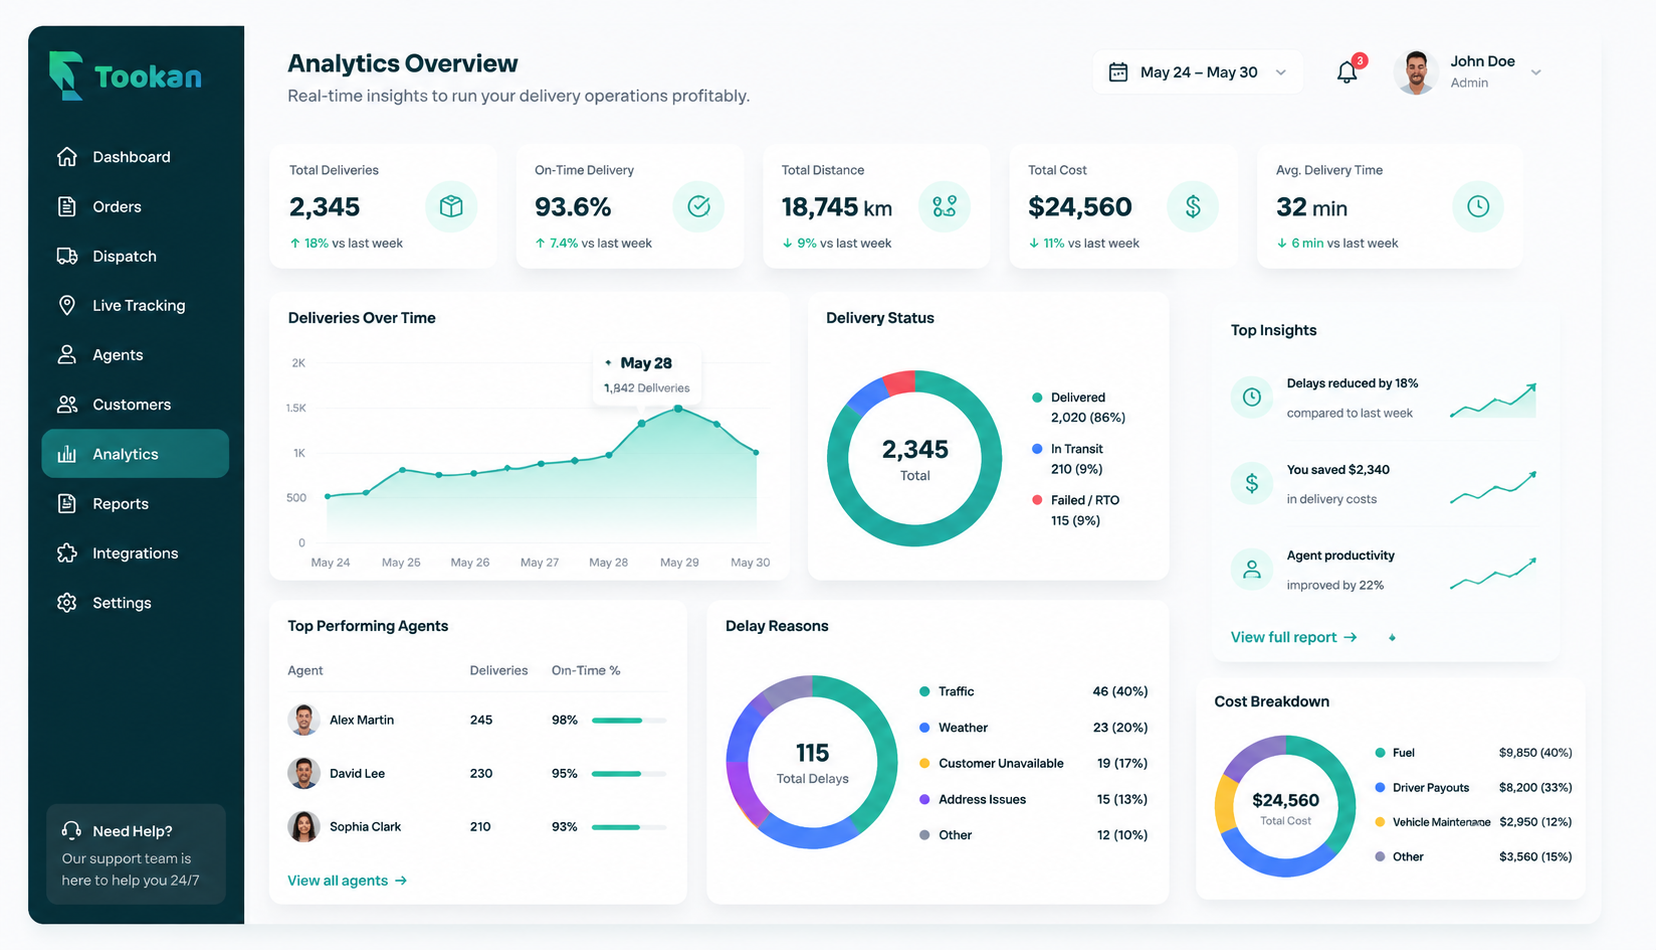Click the View full report link

click(x=1294, y=637)
